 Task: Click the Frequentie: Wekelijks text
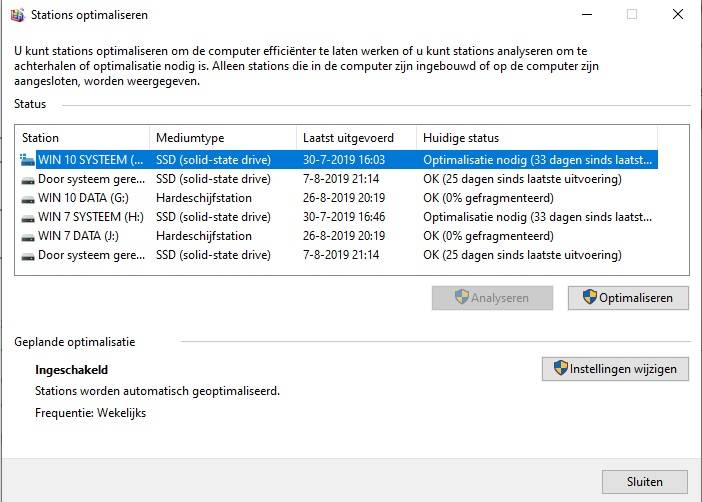click(90, 412)
